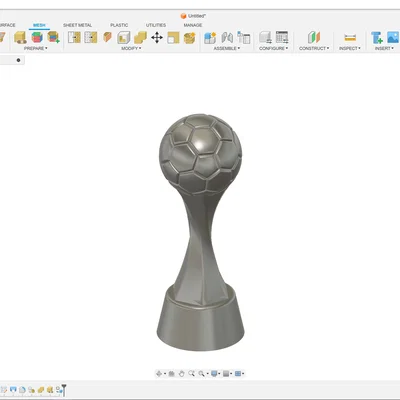Switch to the MESH tab
The height and width of the screenshot is (400, 400).
coord(39,25)
